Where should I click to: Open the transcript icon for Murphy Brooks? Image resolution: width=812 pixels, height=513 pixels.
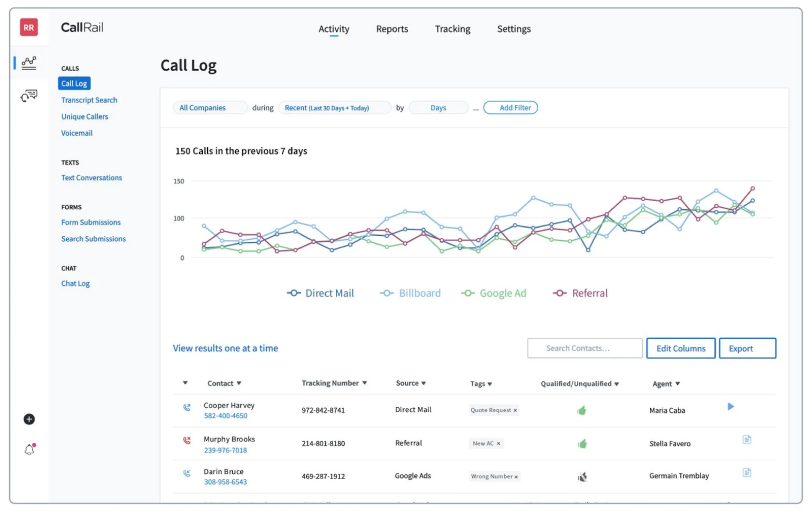click(746, 439)
